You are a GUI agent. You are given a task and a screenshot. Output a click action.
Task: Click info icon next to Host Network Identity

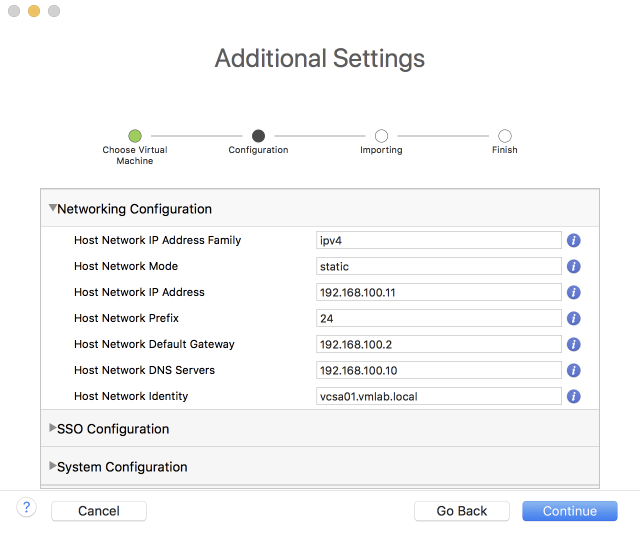pyautogui.click(x=574, y=396)
